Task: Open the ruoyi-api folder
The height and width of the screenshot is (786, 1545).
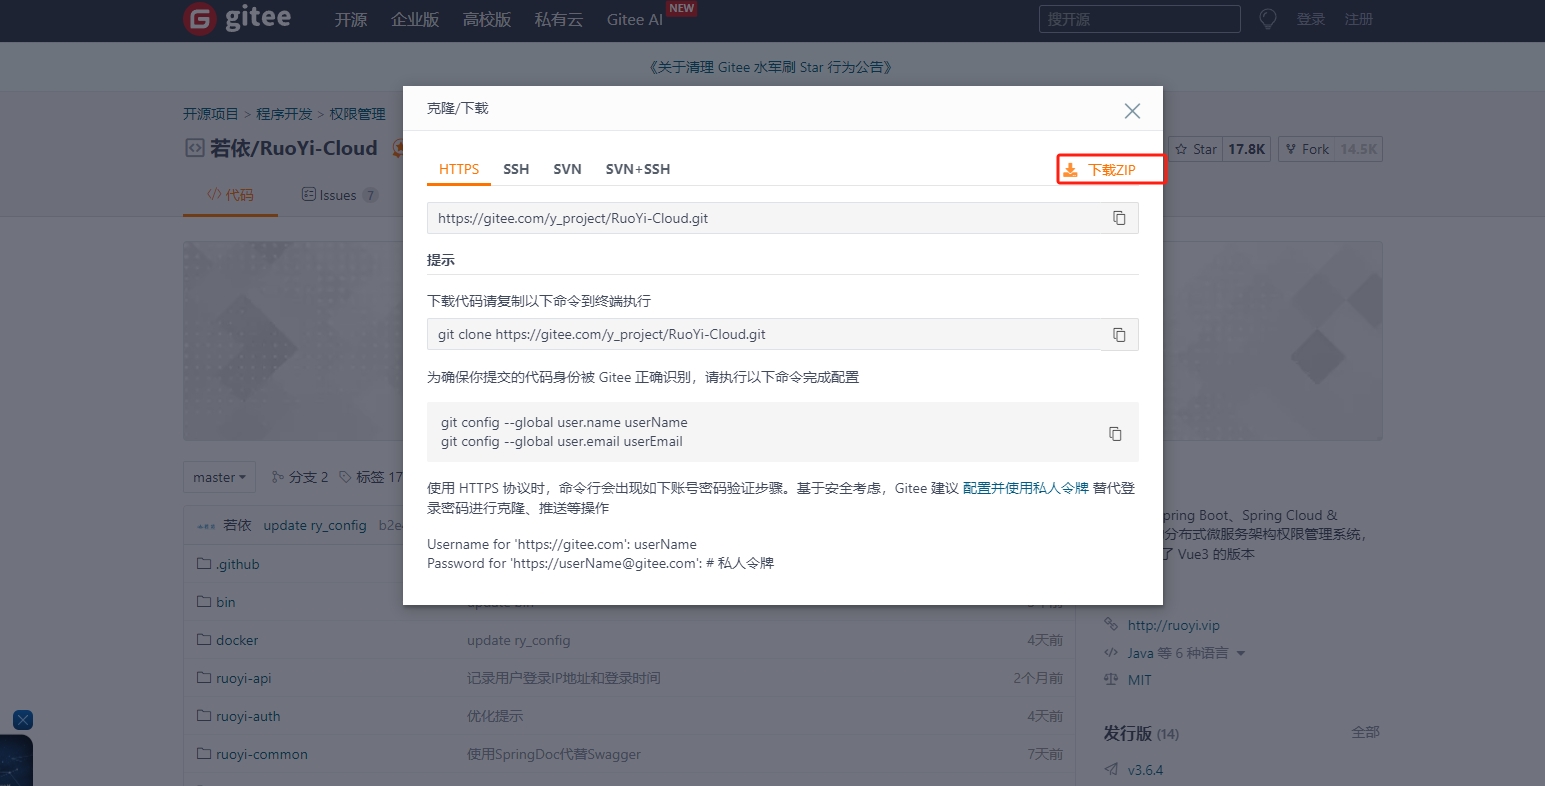Action: 244,678
